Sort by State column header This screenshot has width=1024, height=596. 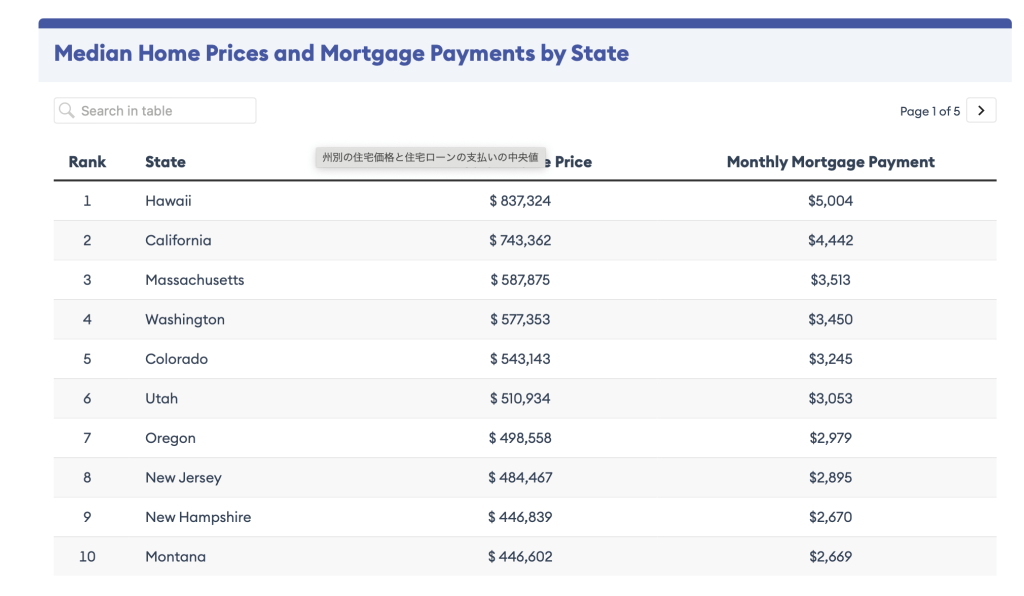pos(165,162)
